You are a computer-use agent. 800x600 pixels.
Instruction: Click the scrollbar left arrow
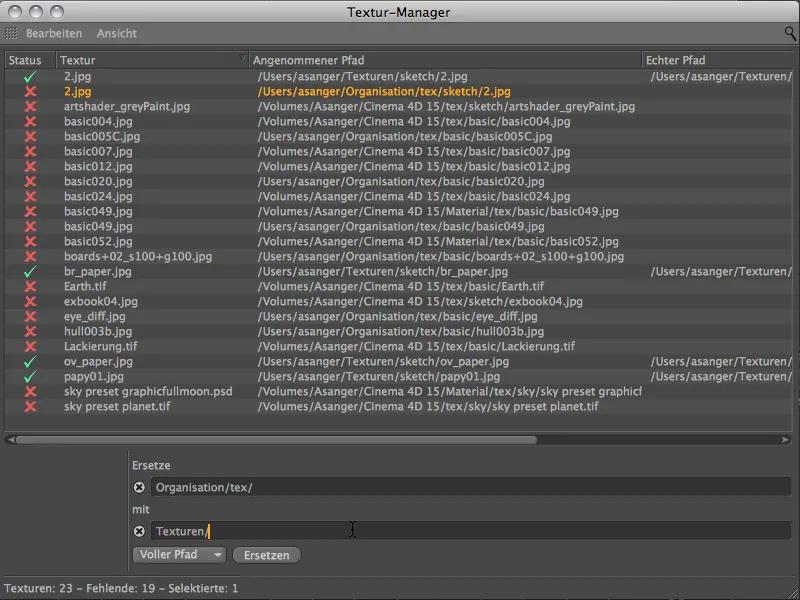[11, 440]
